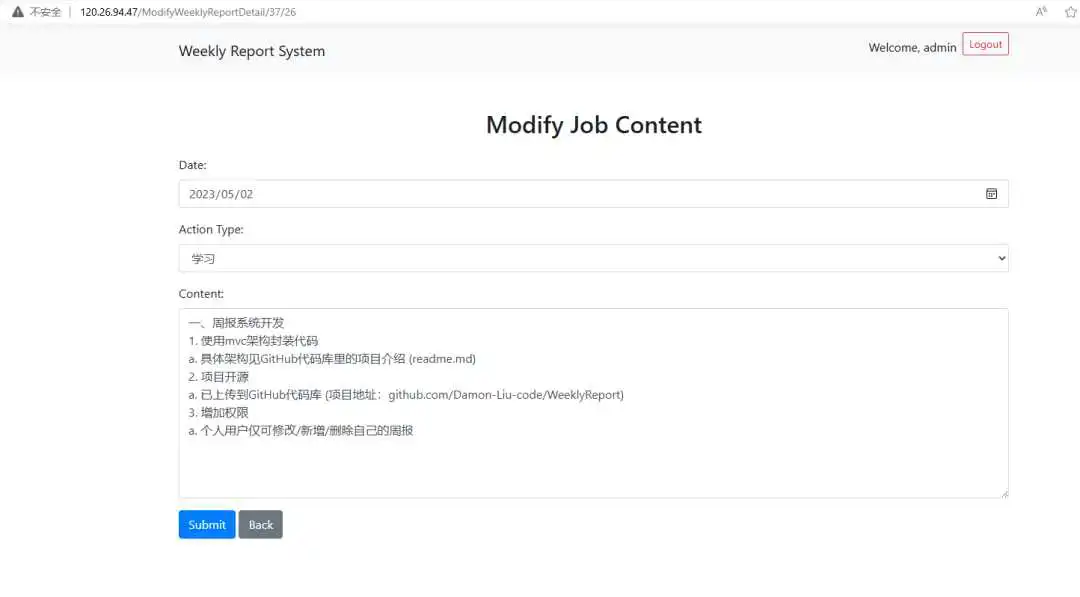Open the Weekly Report System home link
The width and height of the screenshot is (1080, 597).
tap(251, 51)
